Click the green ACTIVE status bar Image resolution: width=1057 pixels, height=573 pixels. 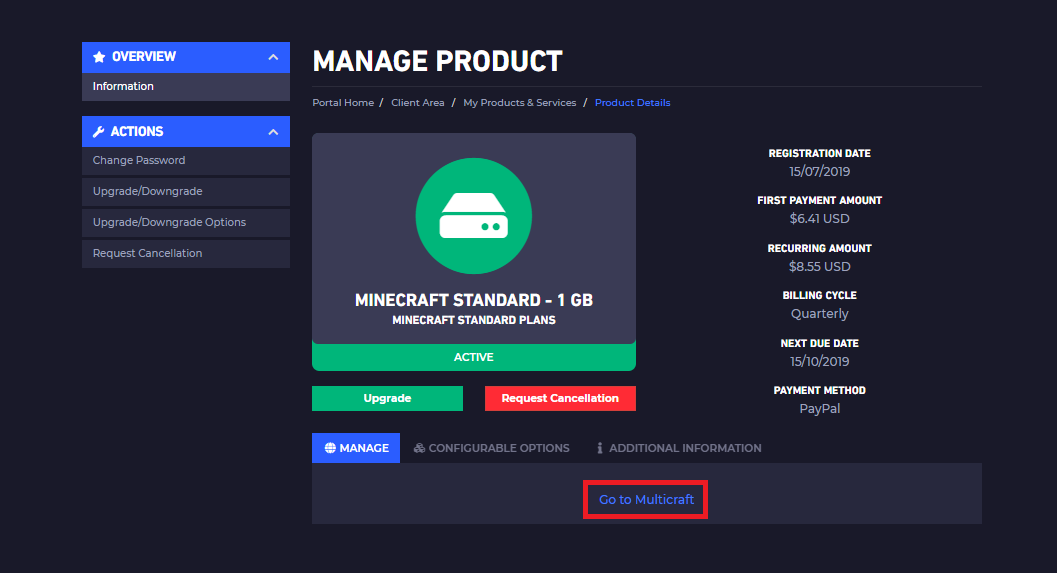click(474, 357)
